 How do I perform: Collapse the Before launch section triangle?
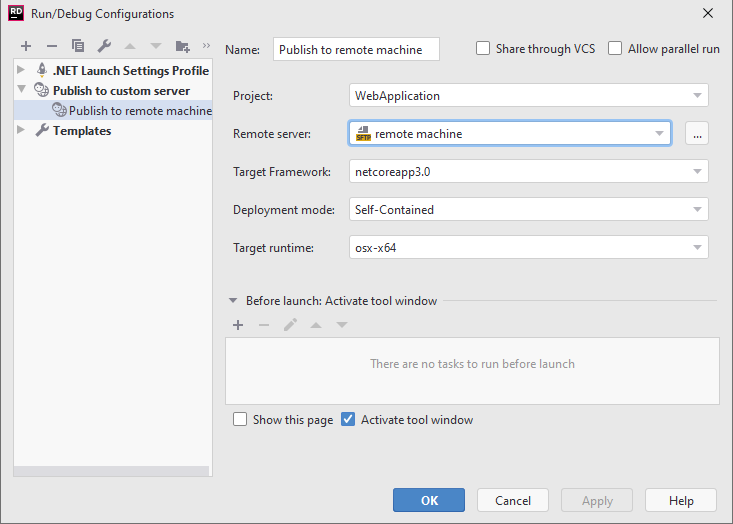[x=233, y=301]
